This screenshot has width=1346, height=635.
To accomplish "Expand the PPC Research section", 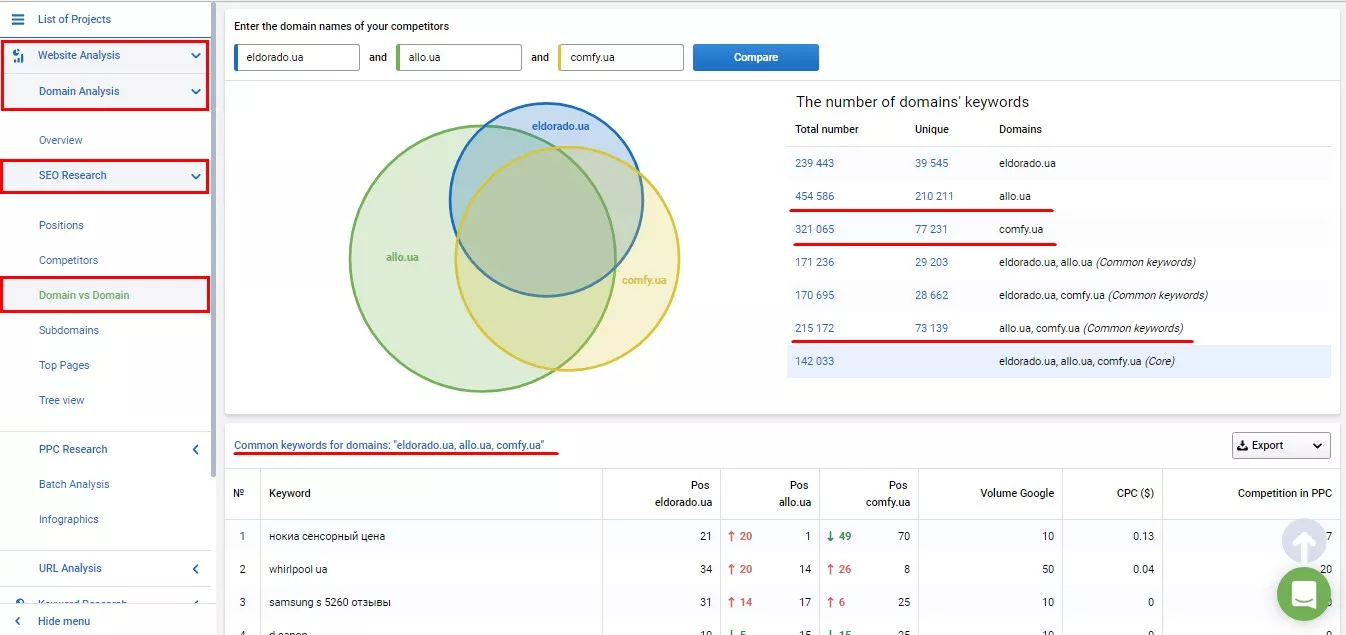I will (196, 450).
